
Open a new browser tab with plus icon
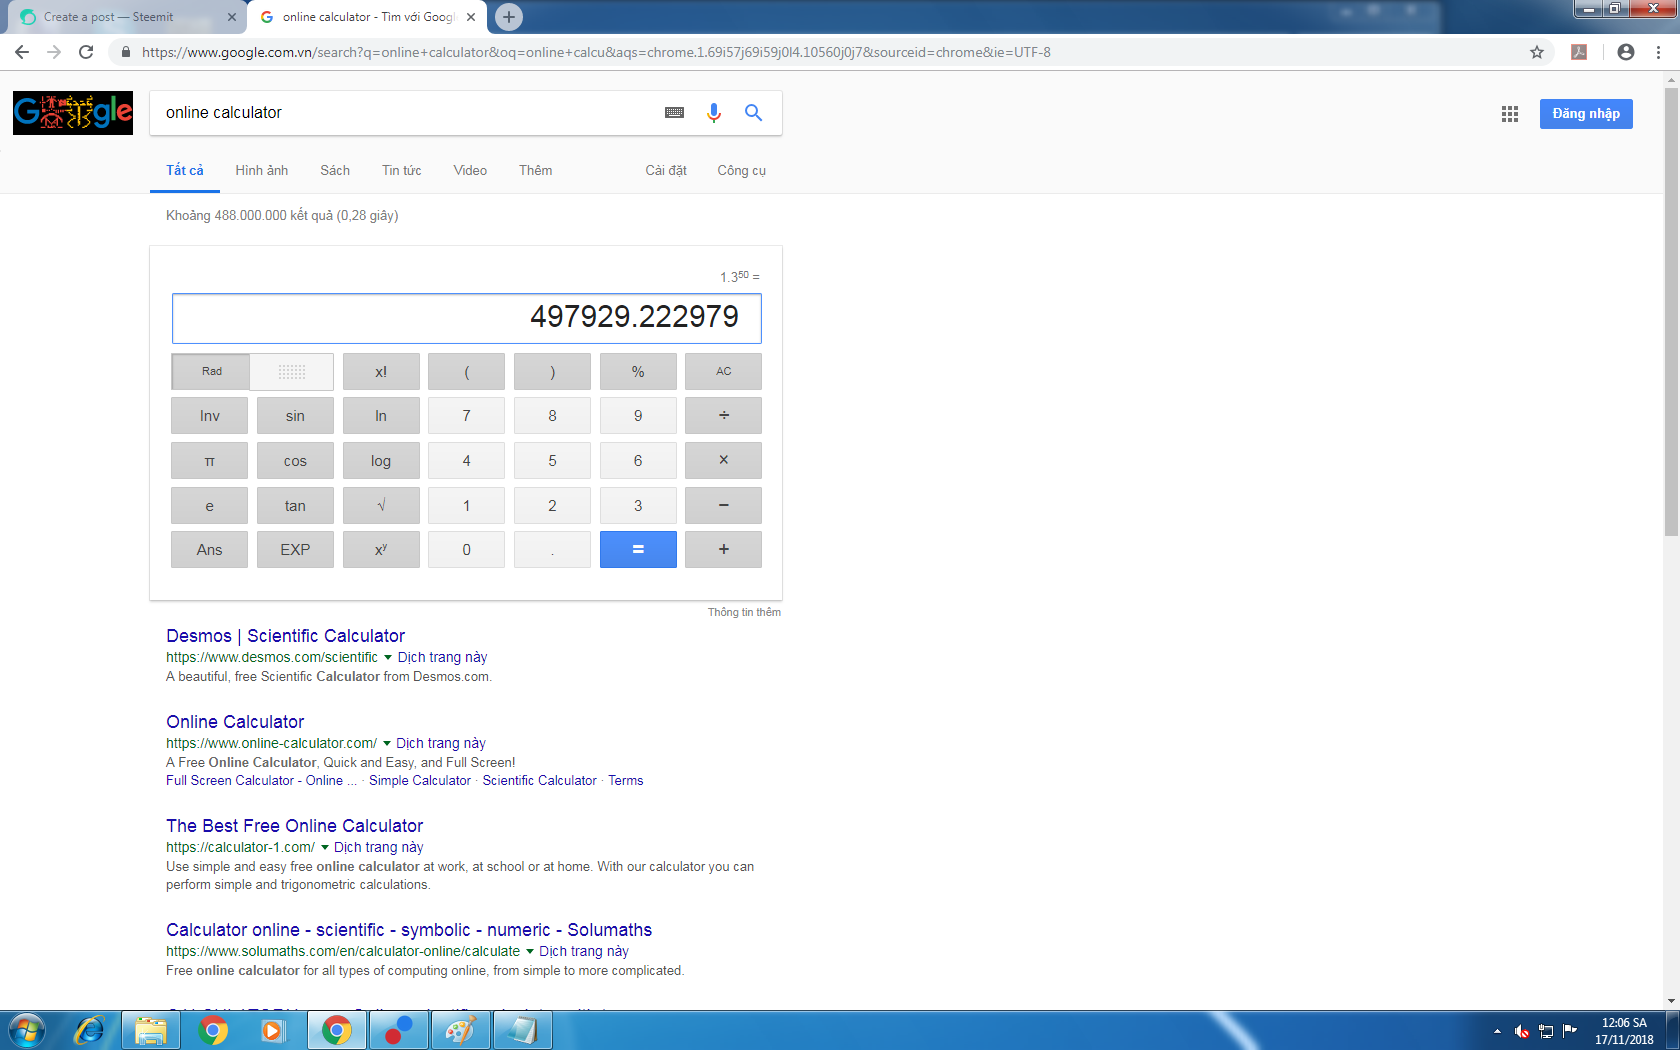509,17
